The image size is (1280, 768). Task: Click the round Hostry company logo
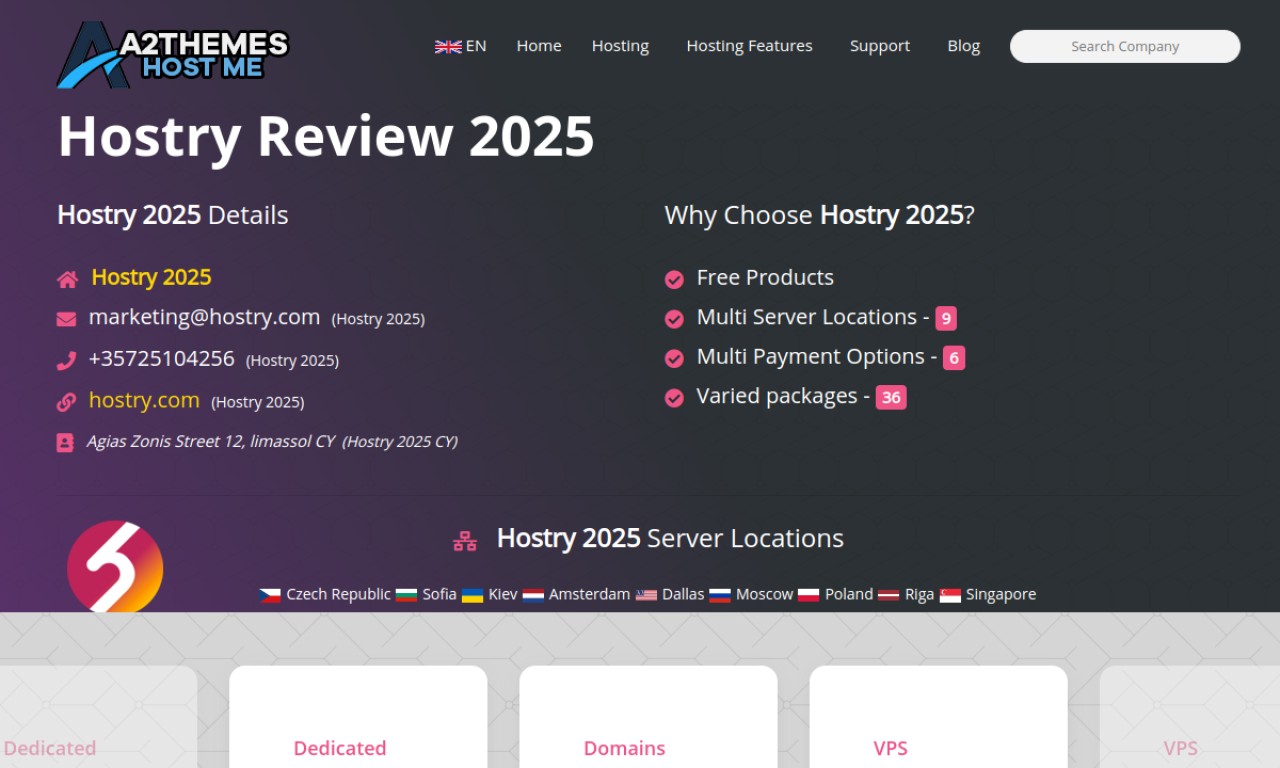tap(115, 566)
